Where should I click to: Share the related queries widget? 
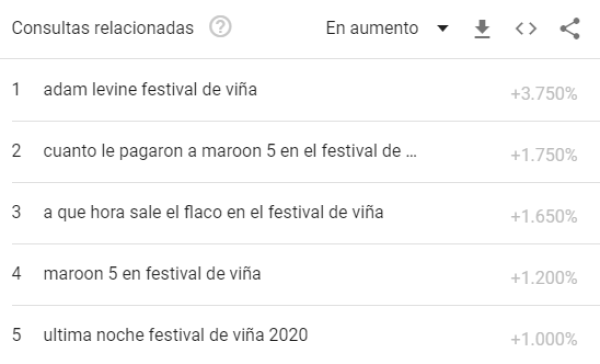570,29
